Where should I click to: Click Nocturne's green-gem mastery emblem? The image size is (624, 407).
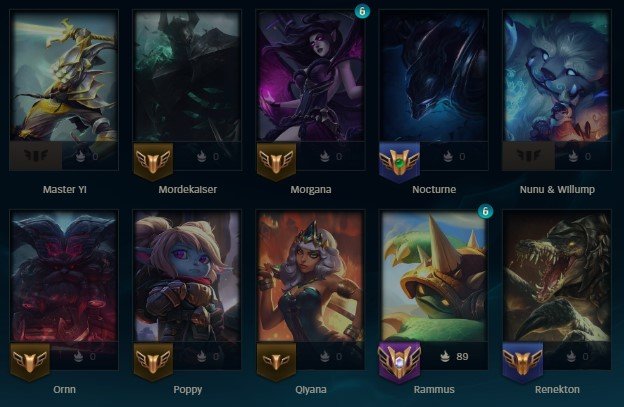tap(400, 162)
